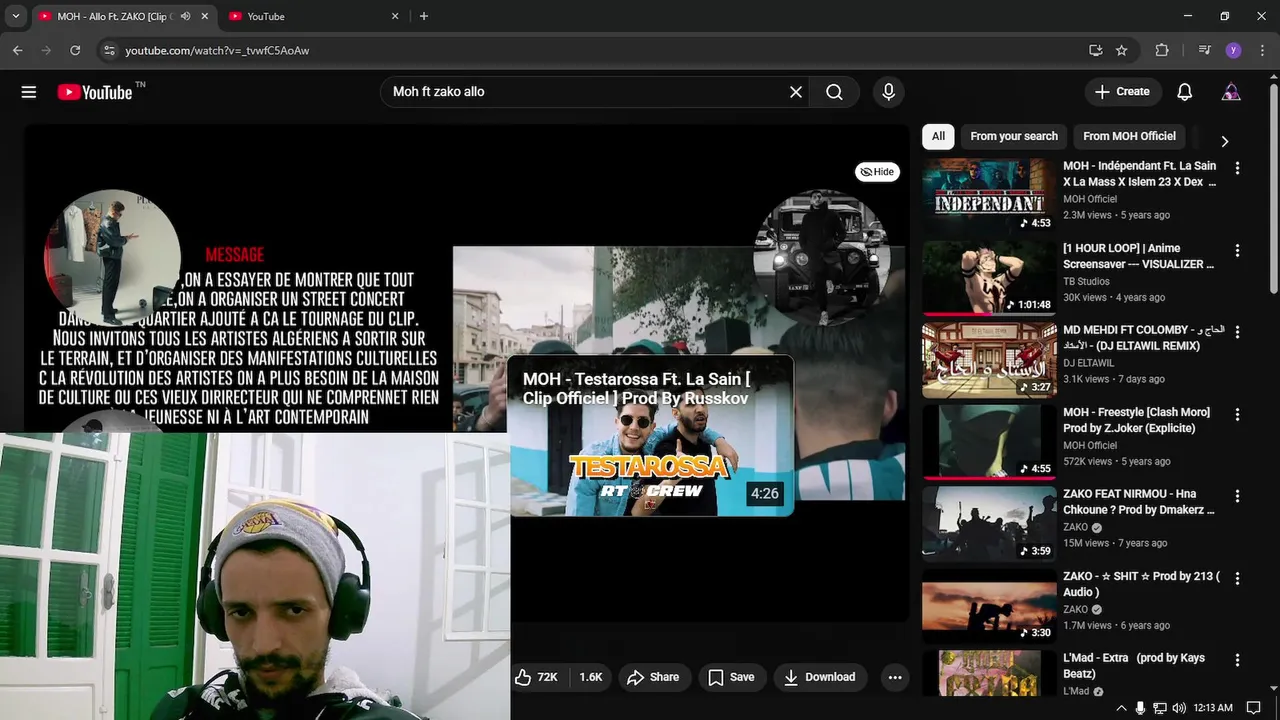Open options for ZAKO SHIT audio video
Viewport: 1280px width, 720px height.
click(x=1237, y=578)
